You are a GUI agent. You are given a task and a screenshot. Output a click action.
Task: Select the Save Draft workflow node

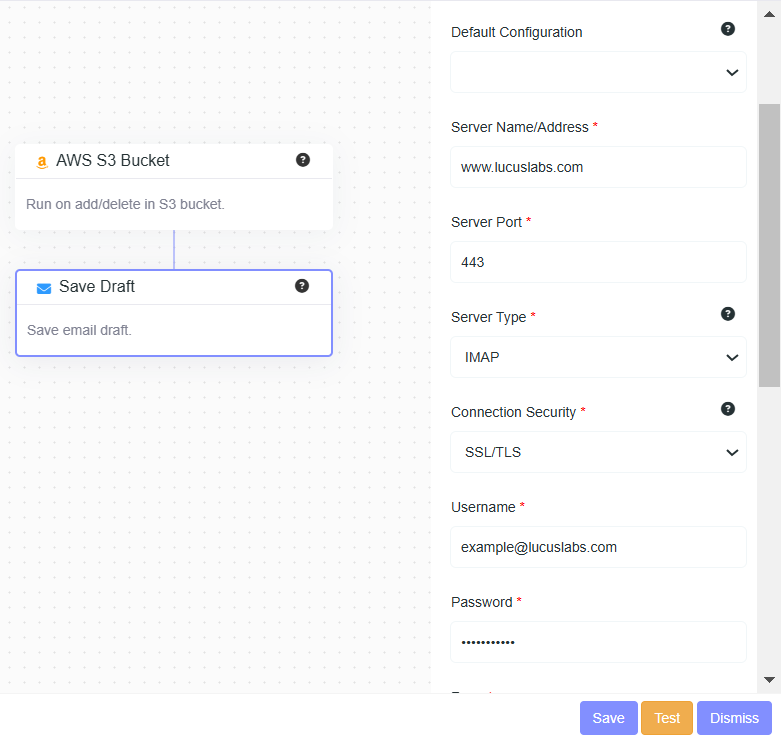tap(174, 330)
